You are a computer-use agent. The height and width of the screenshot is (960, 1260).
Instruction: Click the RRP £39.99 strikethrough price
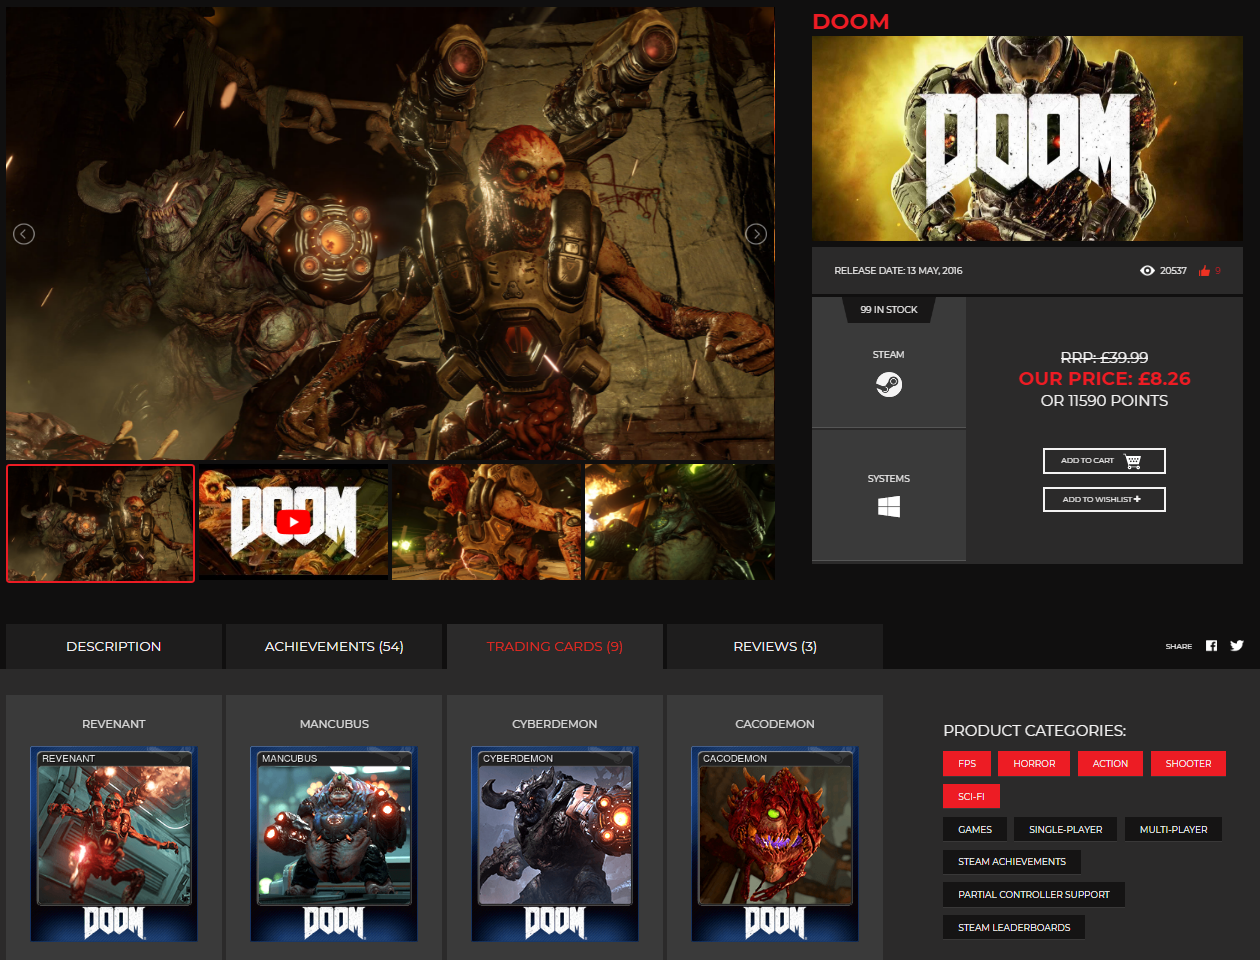pos(1104,357)
